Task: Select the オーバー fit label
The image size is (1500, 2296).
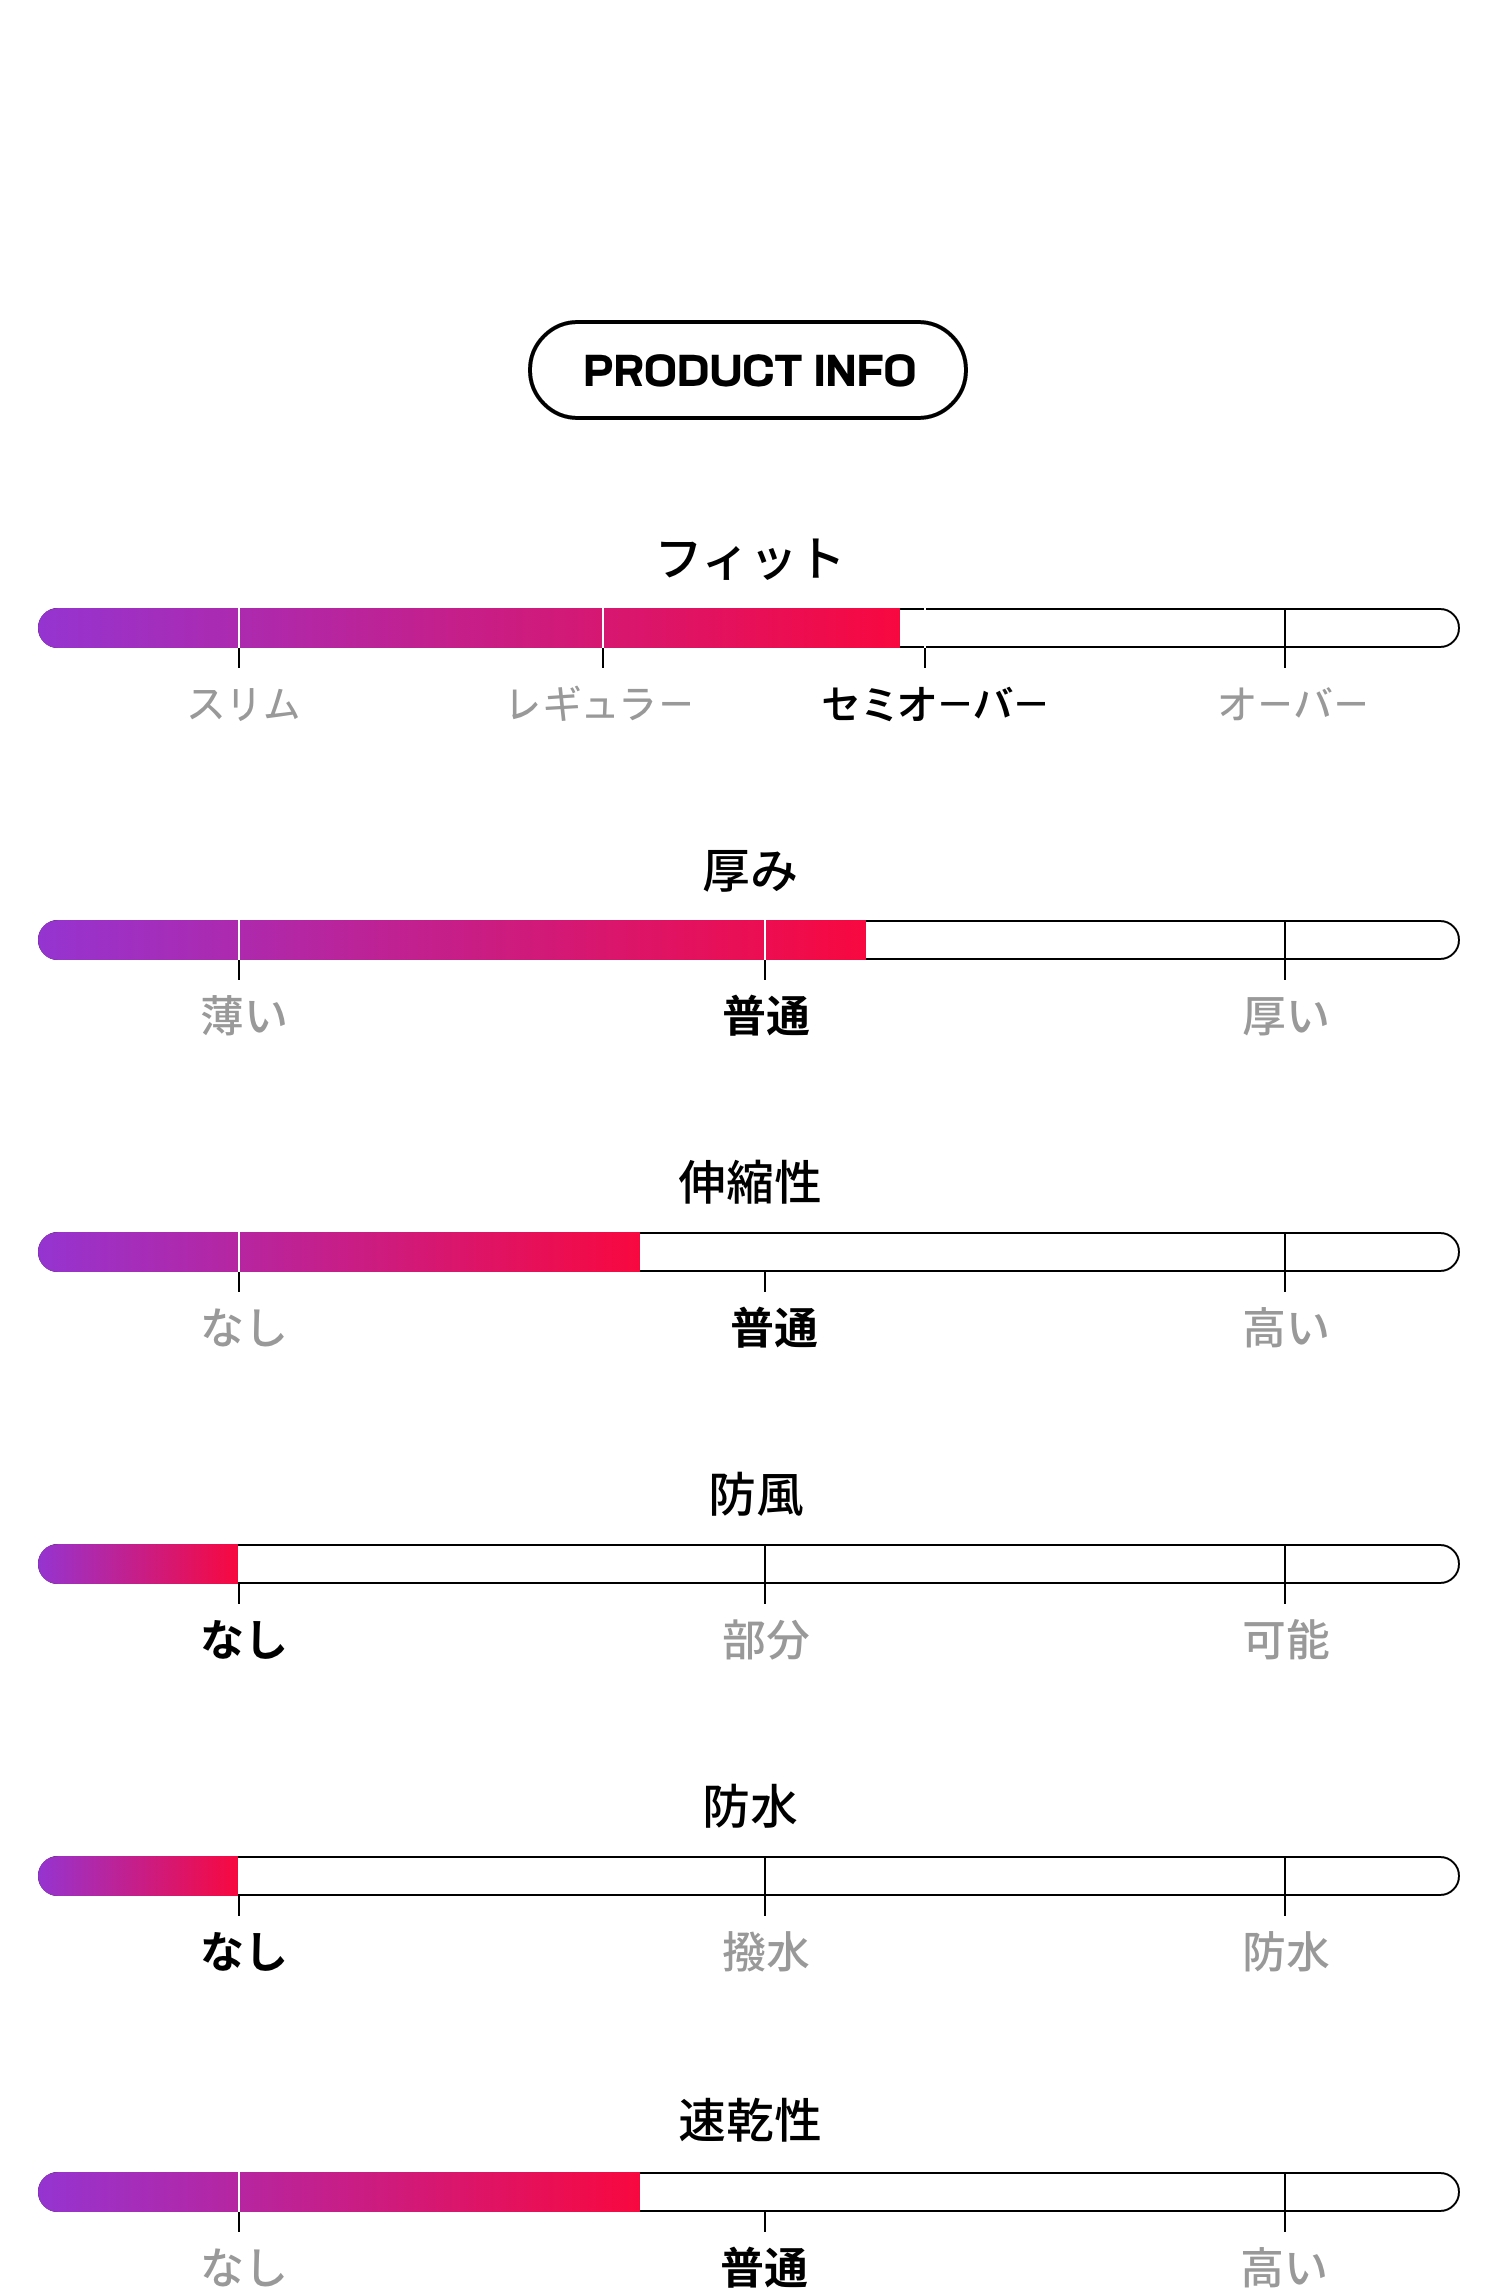Action: pos(1292,705)
